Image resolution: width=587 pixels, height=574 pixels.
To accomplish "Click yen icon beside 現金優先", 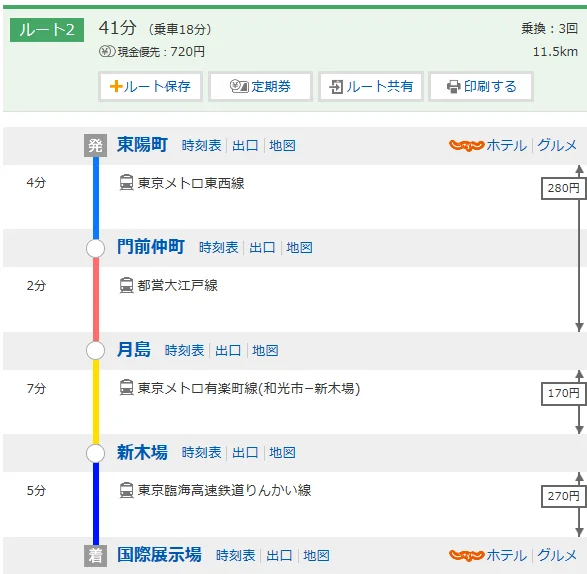I will pyautogui.click(x=107, y=51).
